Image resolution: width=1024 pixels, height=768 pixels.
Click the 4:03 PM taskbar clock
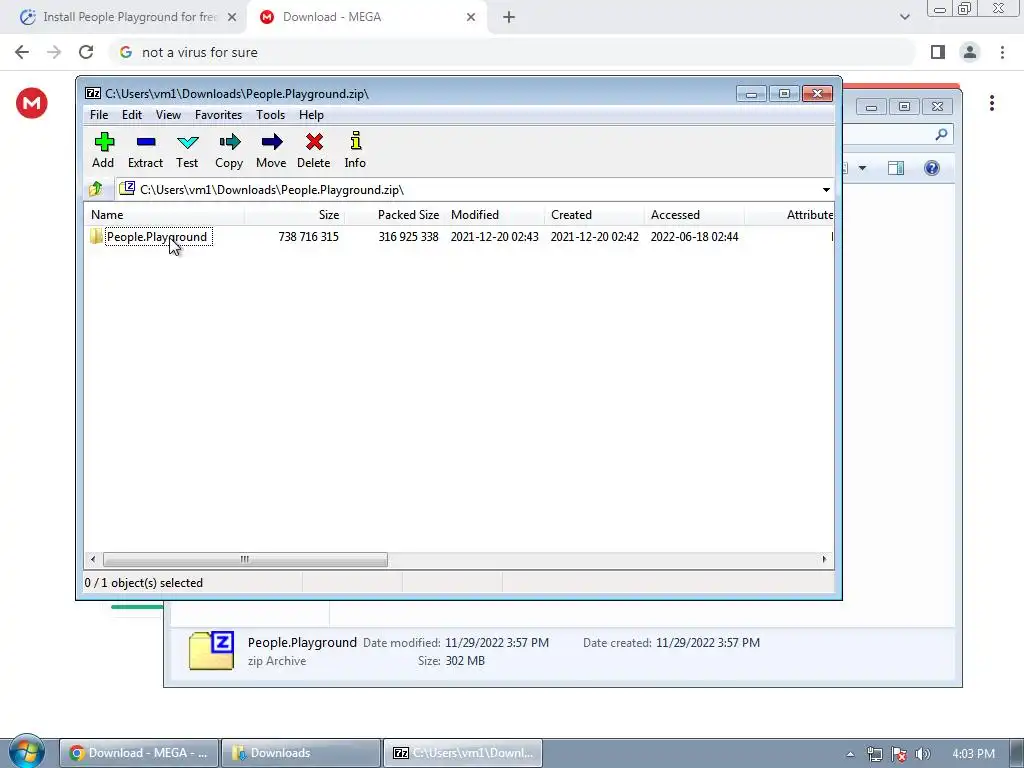coord(973,754)
